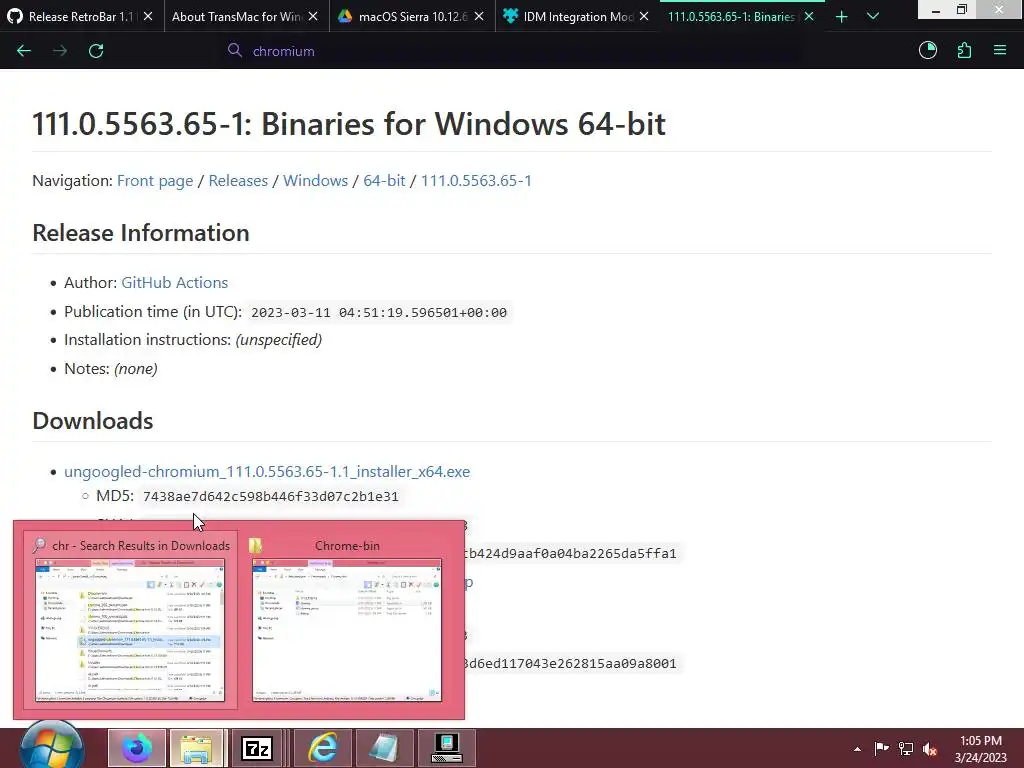Open Windows Explorer from the taskbar
Screen dimensions: 1024x768
[x=197, y=748]
